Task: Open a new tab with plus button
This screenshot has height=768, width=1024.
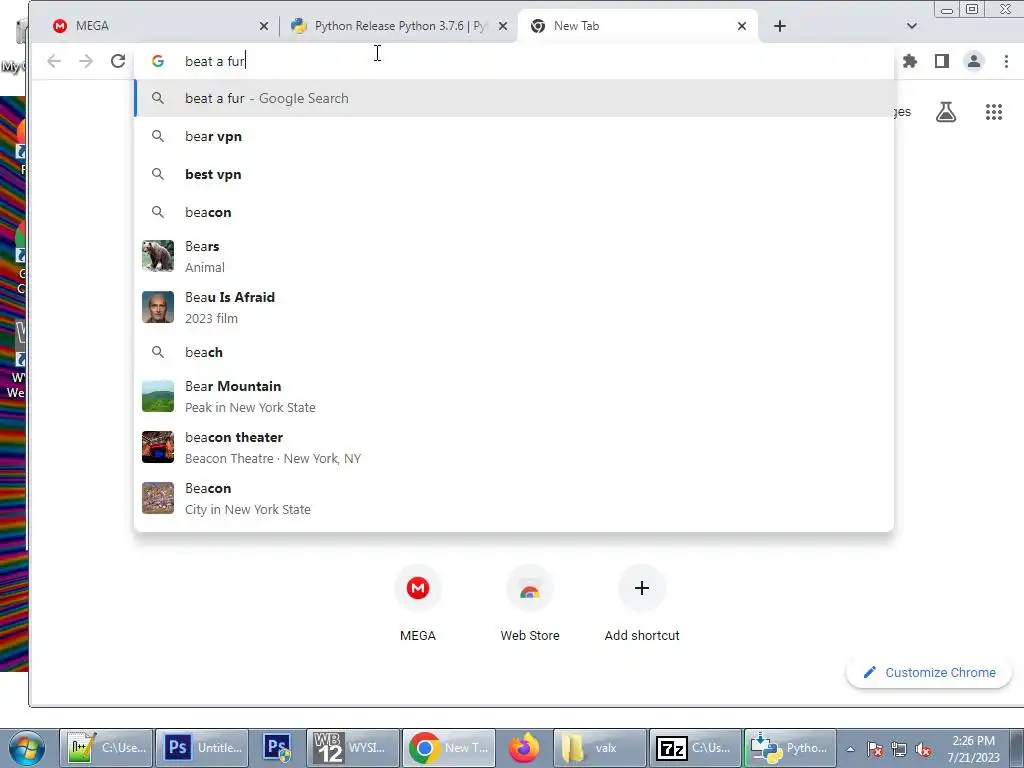Action: click(780, 26)
